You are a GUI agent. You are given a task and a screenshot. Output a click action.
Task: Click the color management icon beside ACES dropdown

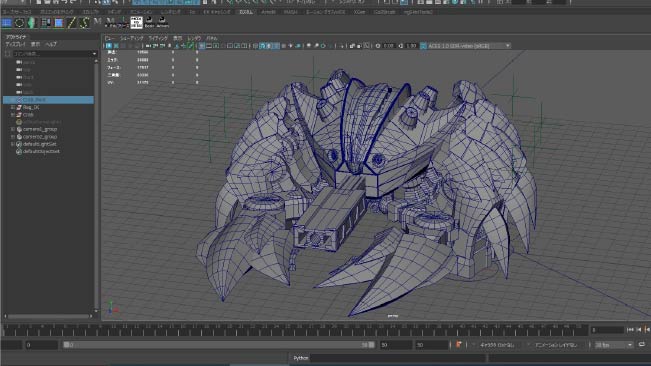[423, 46]
